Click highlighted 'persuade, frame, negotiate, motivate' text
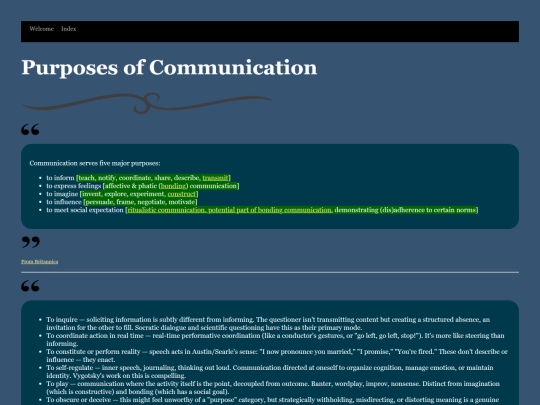 tap(140, 202)
